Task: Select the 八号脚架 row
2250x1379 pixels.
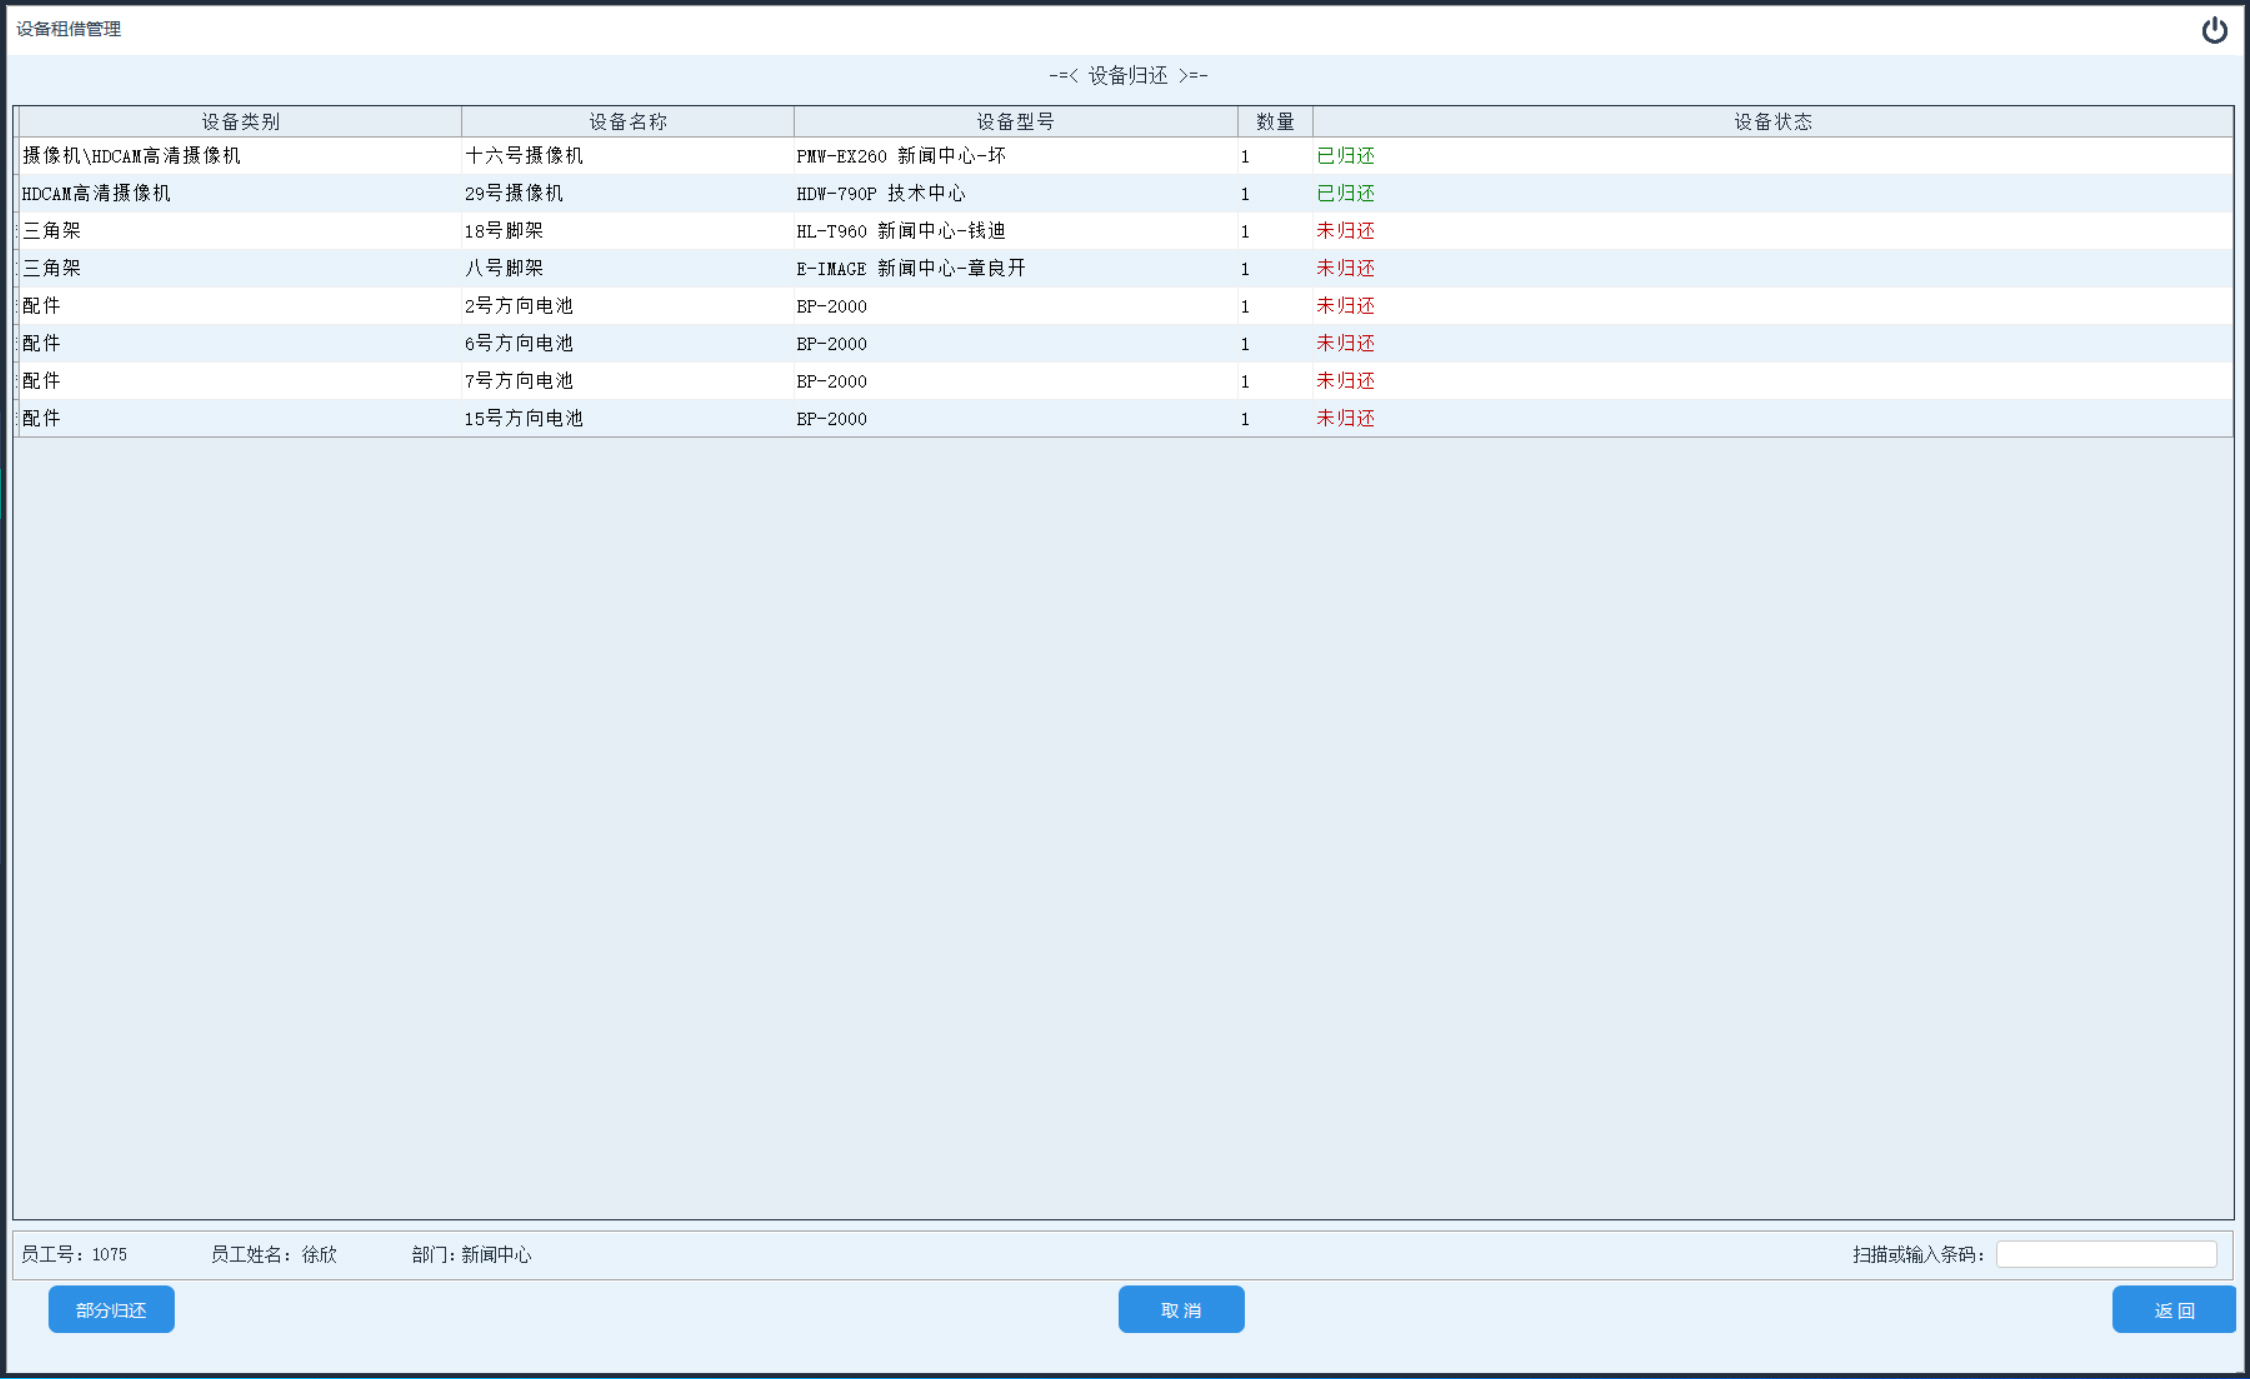Action: pos(504,268)
